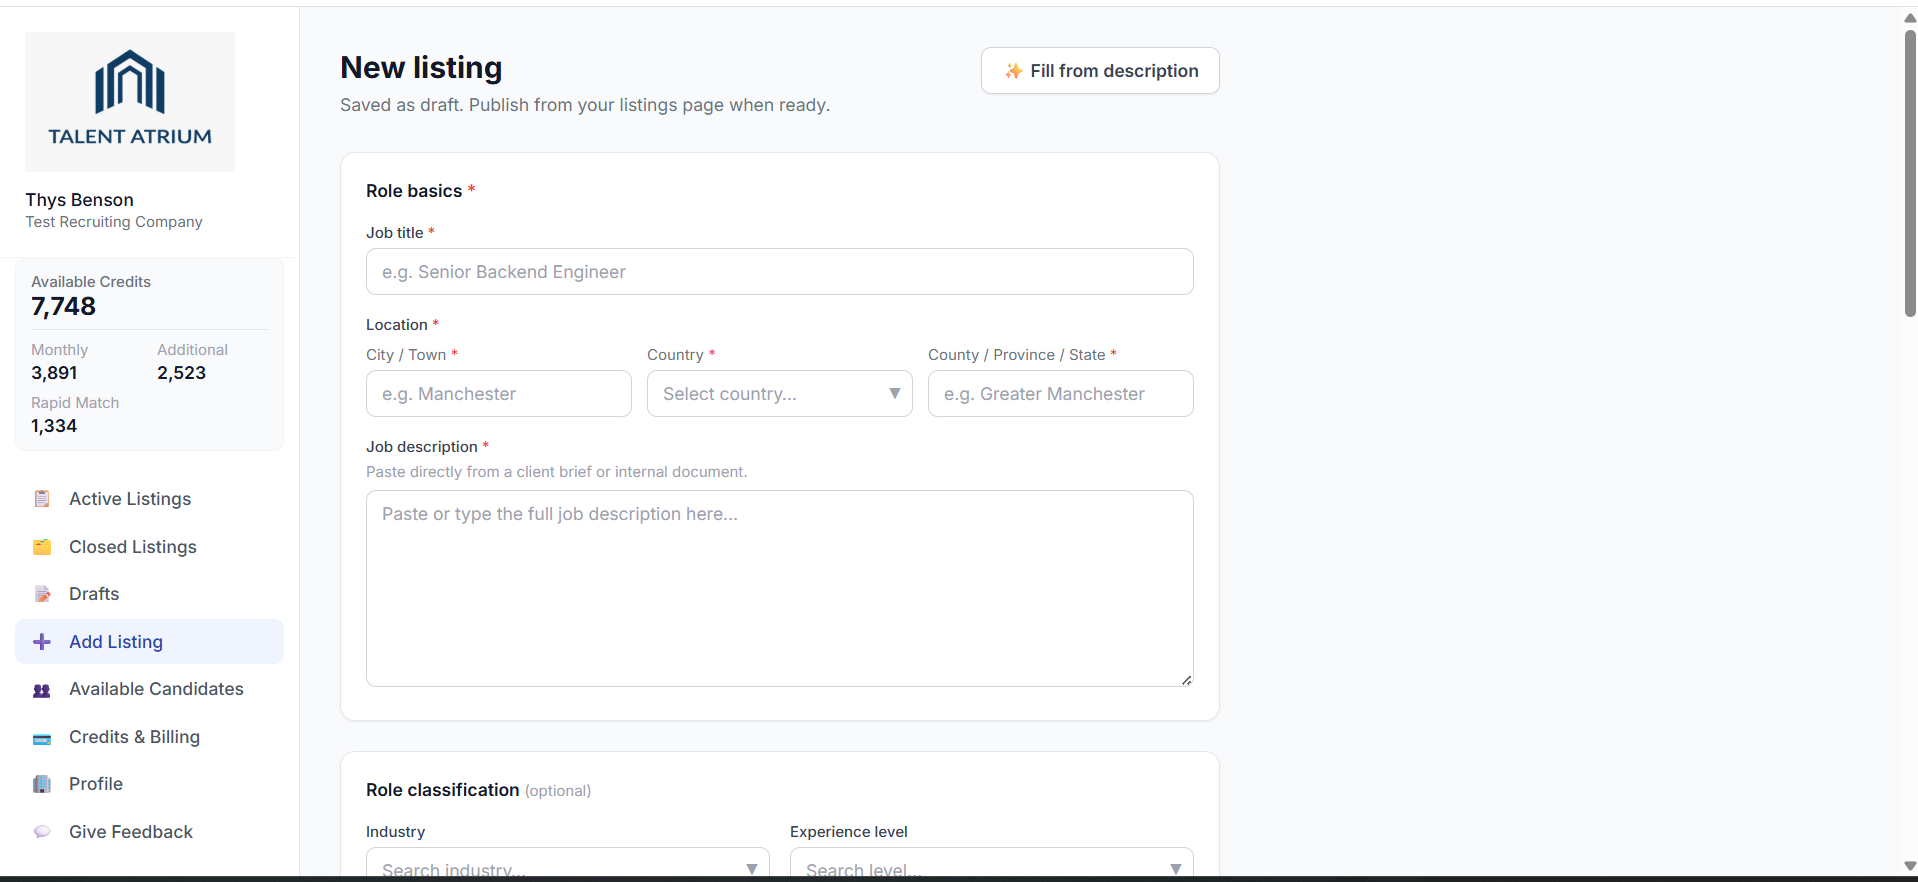Click the Give Feedback speech bubble icon
Screen dimensions: 1918x882
[x=42, y=832]
